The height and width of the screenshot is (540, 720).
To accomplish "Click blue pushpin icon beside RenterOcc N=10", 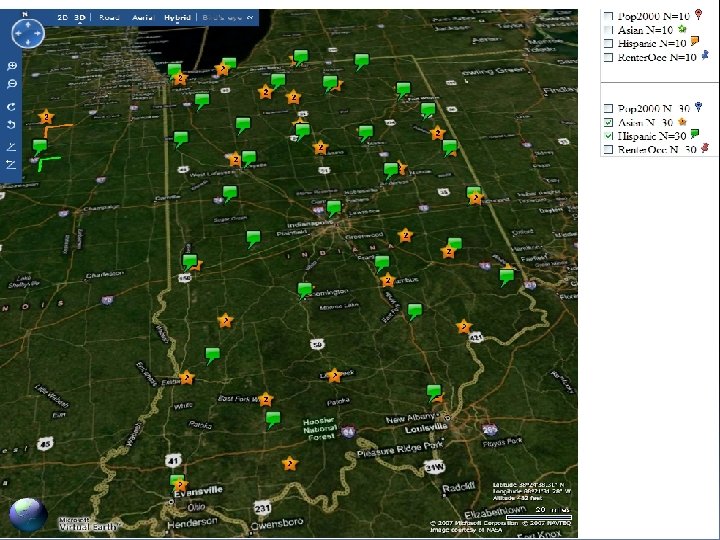I will (x=705, y=56).
